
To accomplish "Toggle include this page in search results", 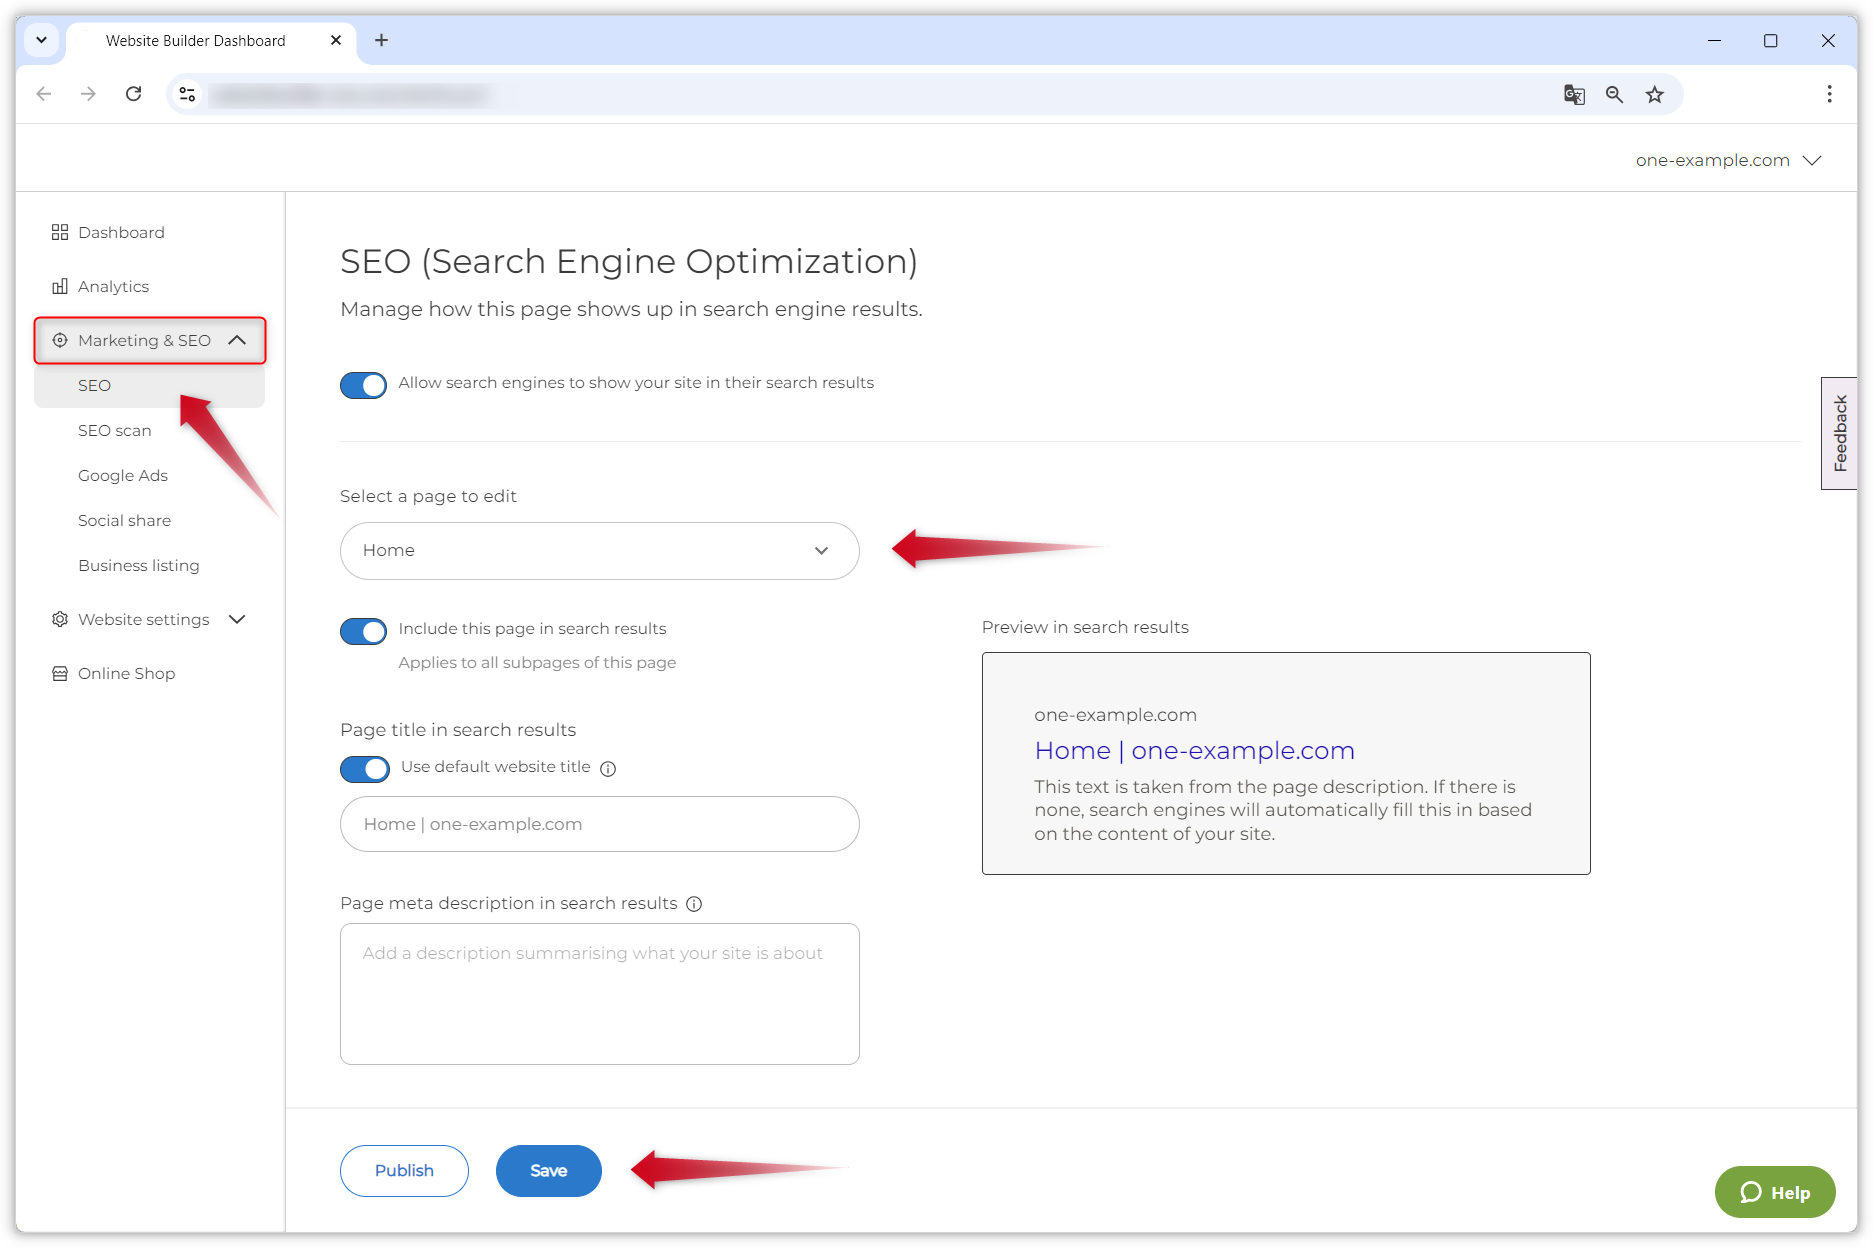I will (363, 631).
